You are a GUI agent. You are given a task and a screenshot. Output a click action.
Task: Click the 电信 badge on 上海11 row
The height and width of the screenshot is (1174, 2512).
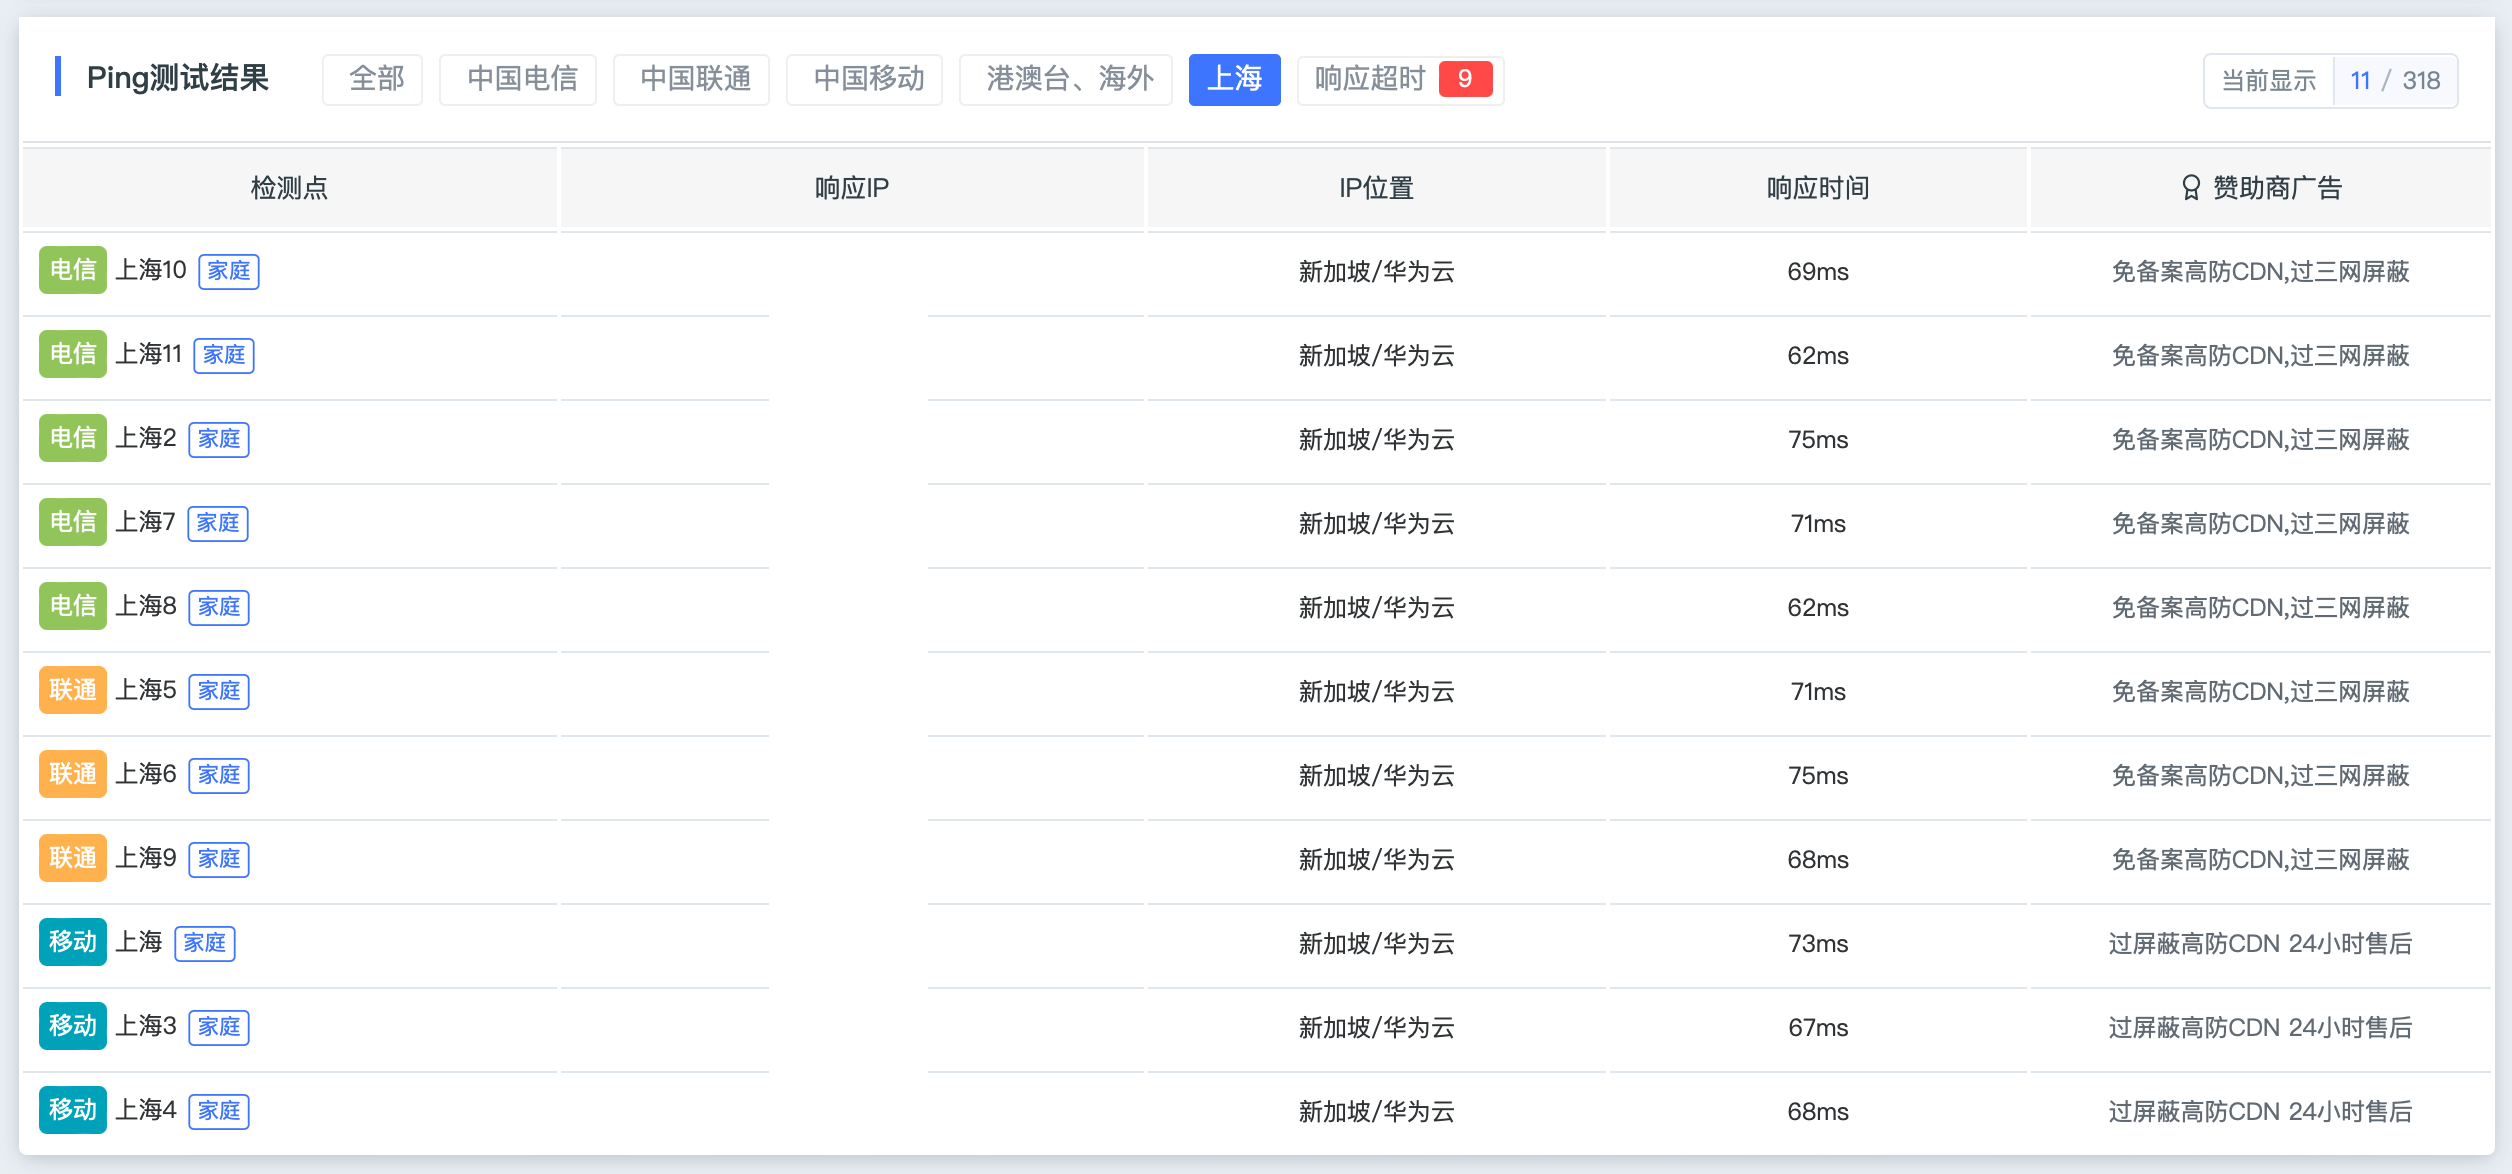pyautogui.click(x=73, y=354)
